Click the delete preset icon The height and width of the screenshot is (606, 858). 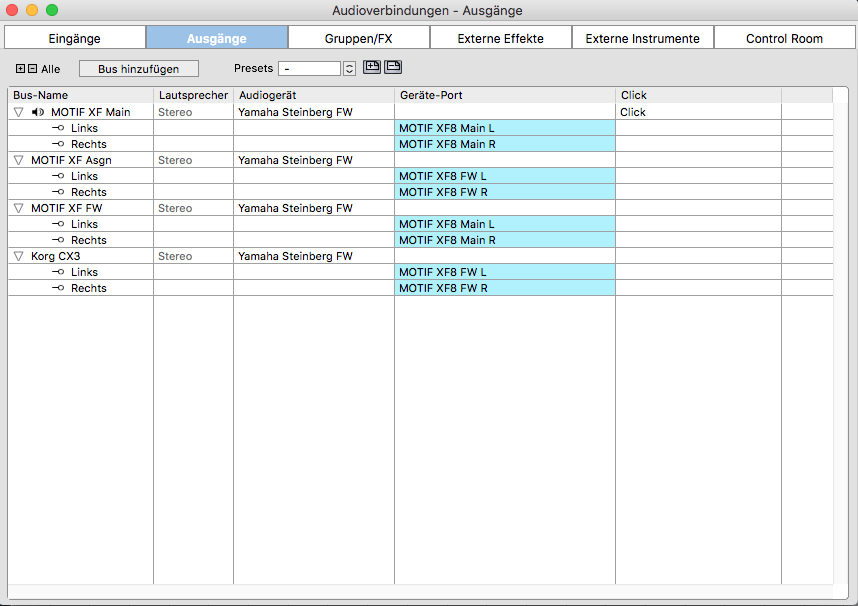coord(393,67)
